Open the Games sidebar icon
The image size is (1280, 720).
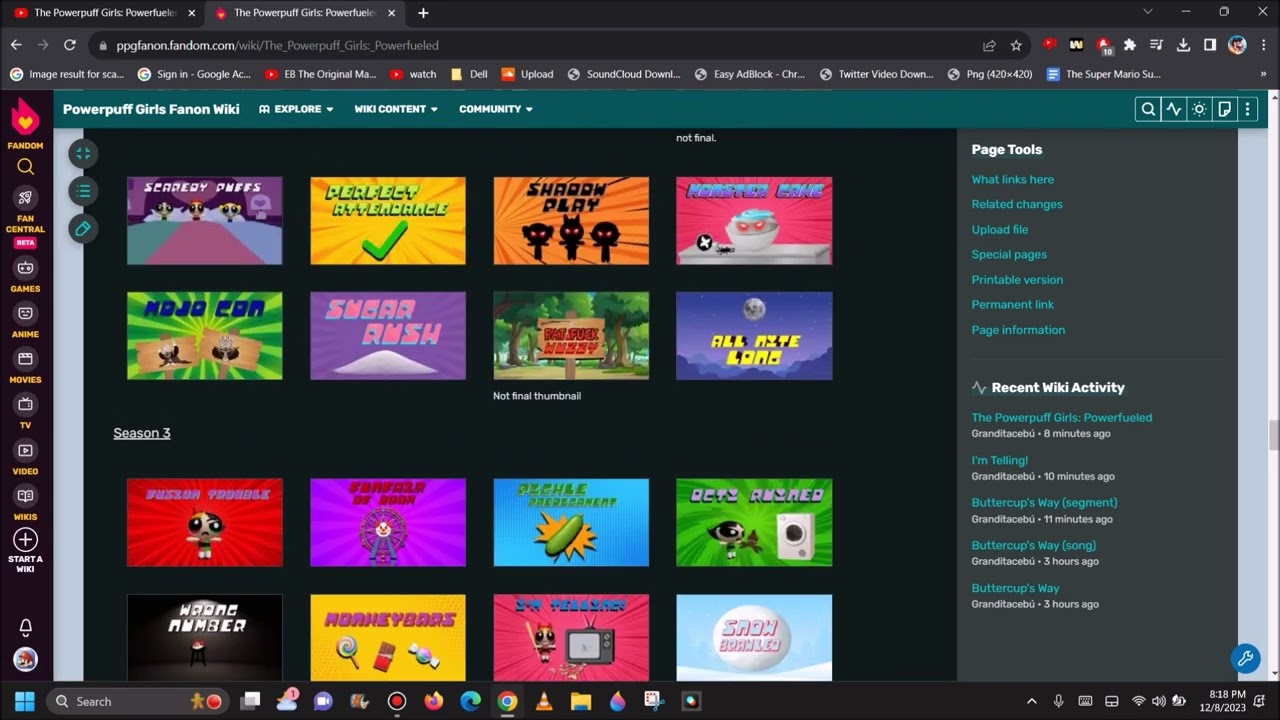[x=26, y=267]
